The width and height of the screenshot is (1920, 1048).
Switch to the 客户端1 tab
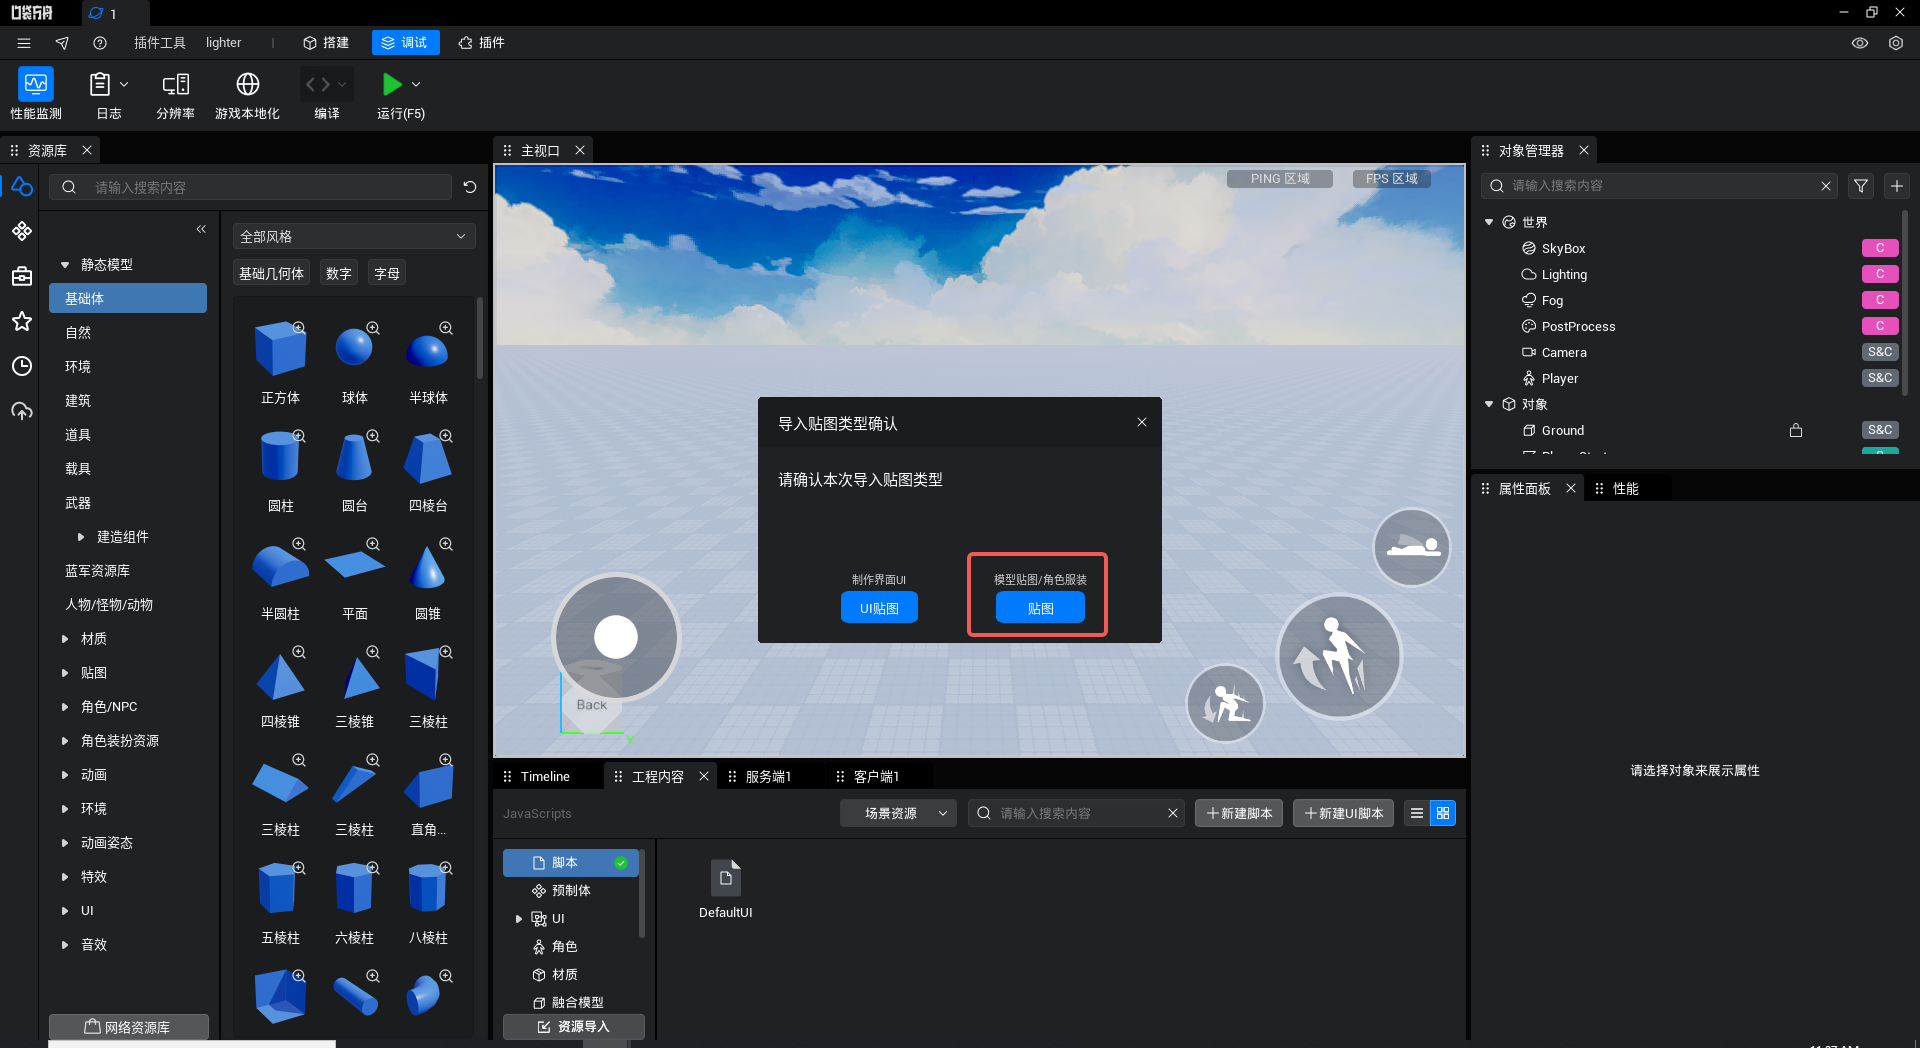click(876, 776)
